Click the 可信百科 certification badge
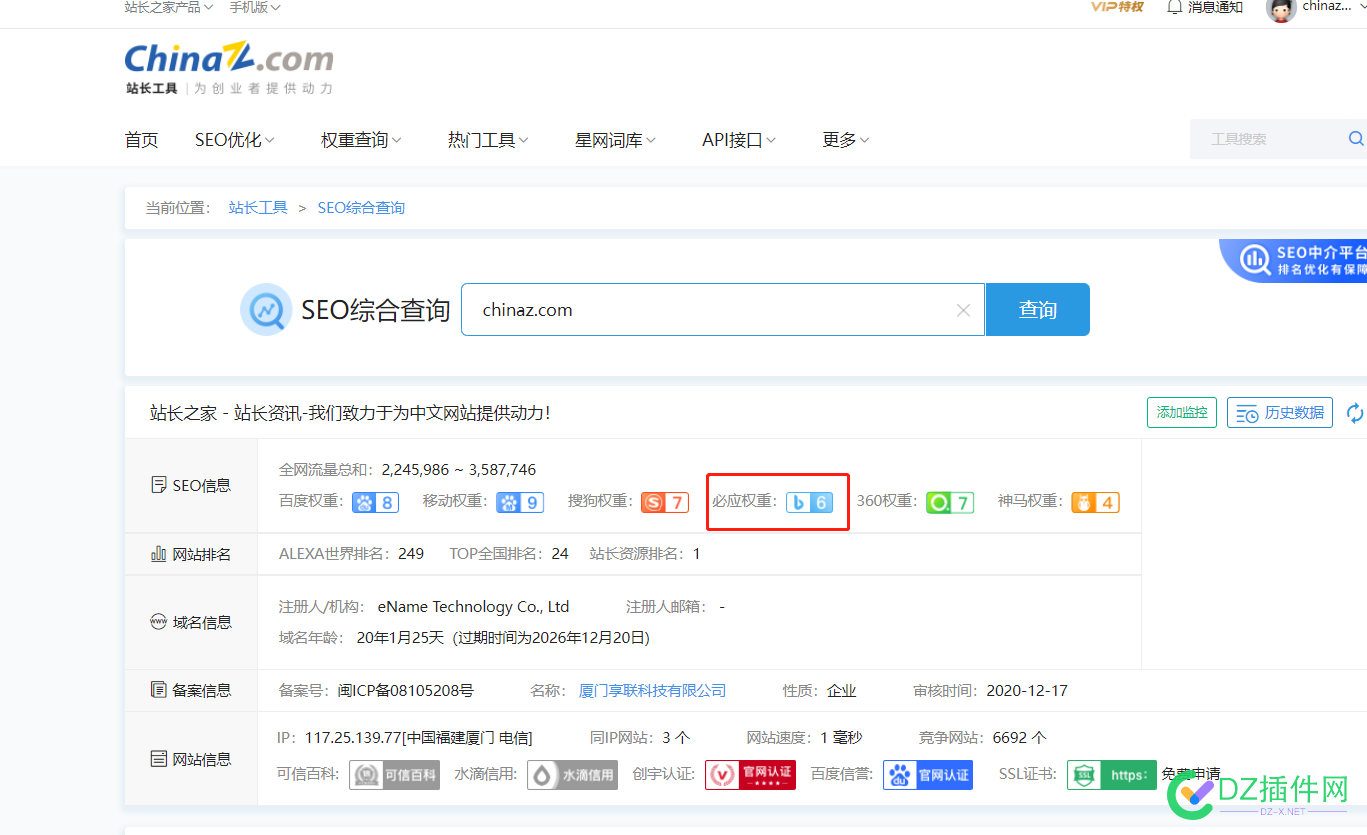Screen dimensions: 1367x835 394,775
